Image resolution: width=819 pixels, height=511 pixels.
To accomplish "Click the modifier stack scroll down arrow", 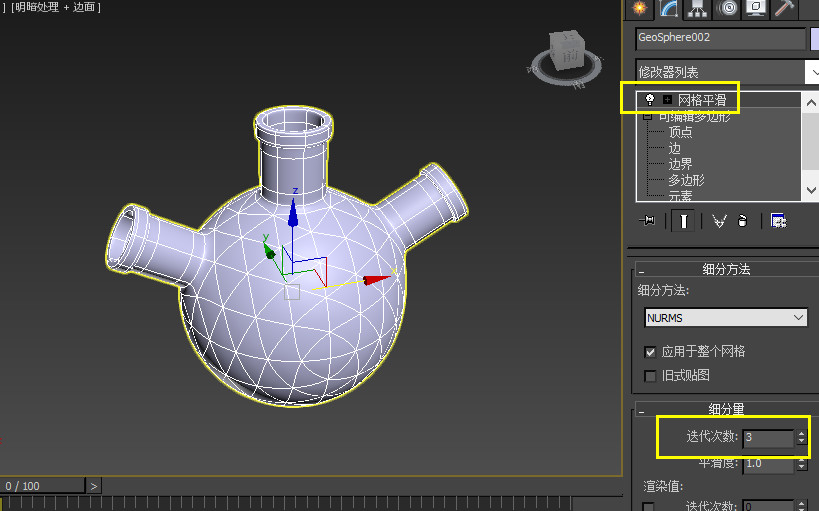I will click(811, 190).
